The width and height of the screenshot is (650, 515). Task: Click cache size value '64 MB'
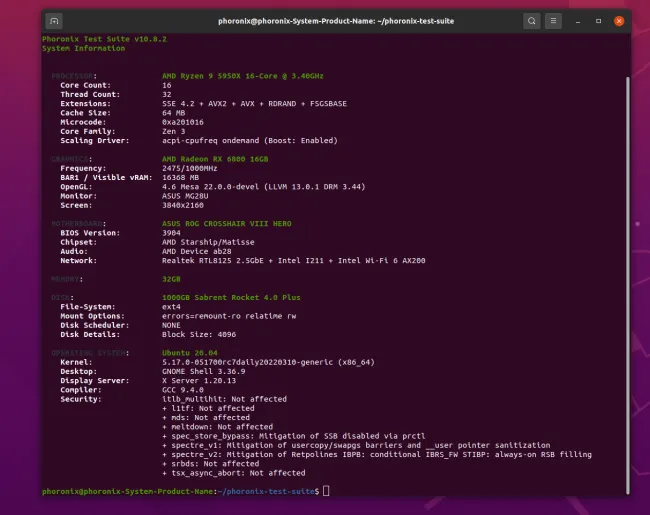point(173,113)
